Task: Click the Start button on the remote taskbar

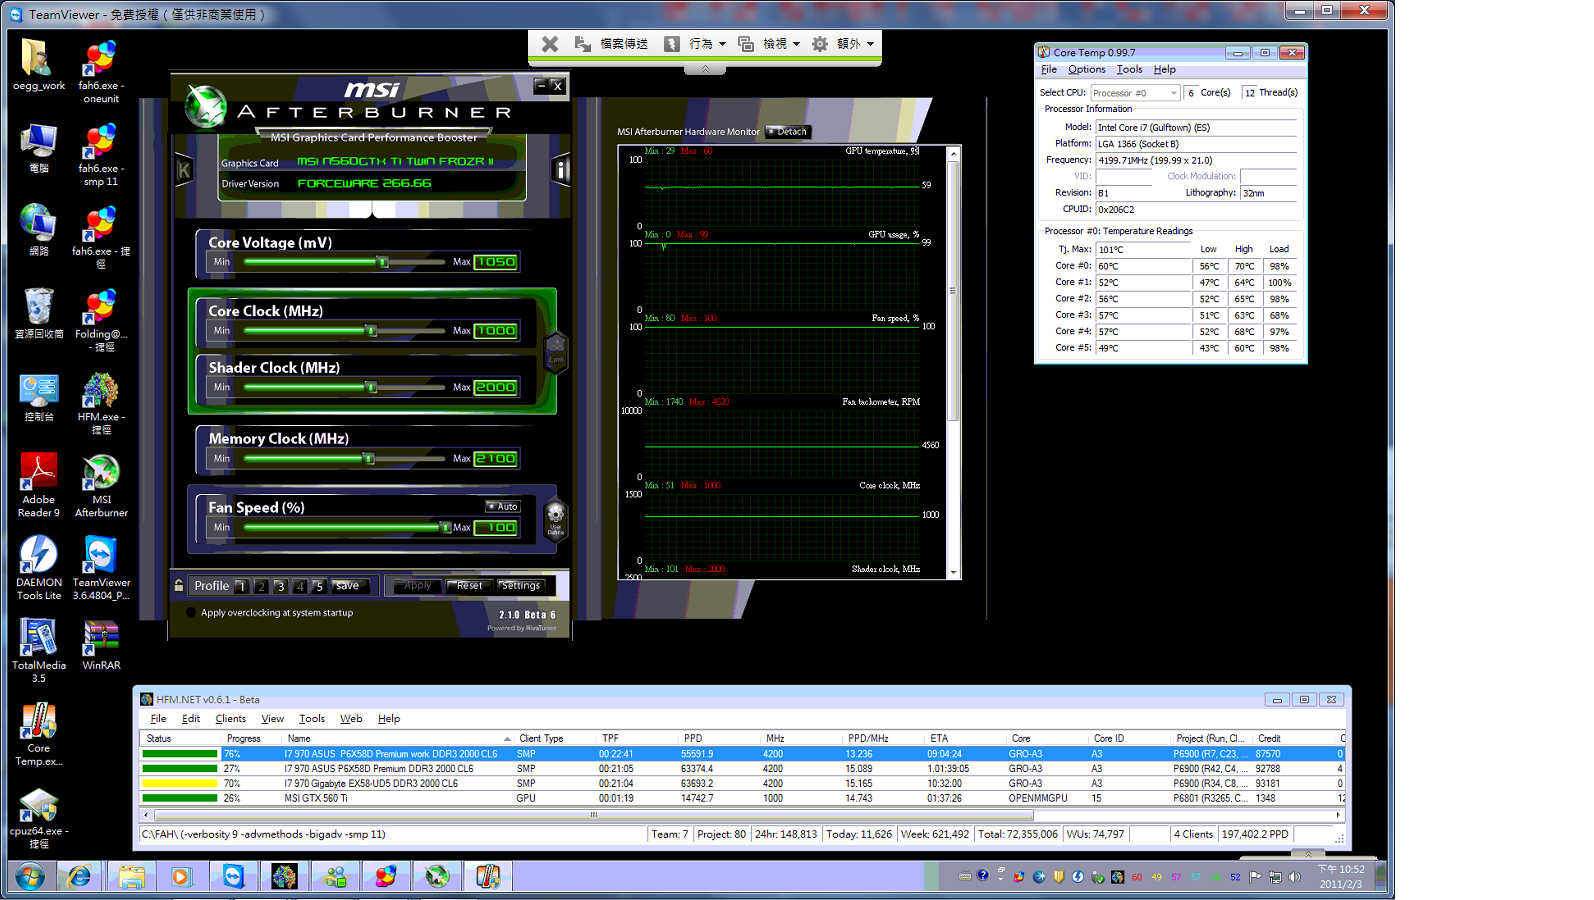Action: click(30, 878)
